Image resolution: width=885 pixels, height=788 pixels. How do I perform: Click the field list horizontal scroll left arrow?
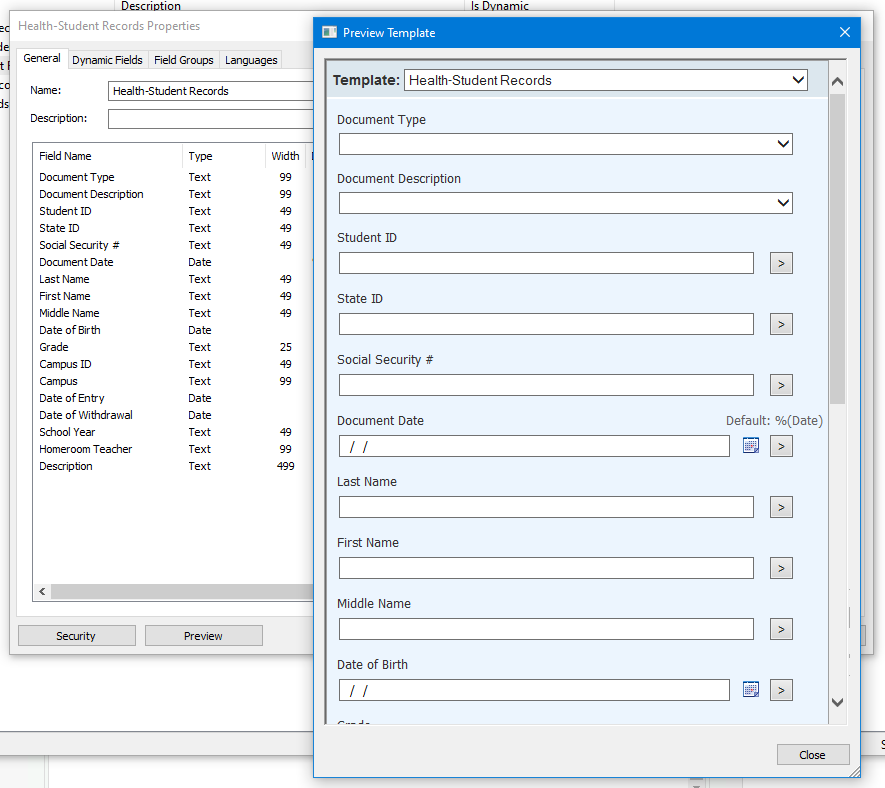(x=42, y=591)
